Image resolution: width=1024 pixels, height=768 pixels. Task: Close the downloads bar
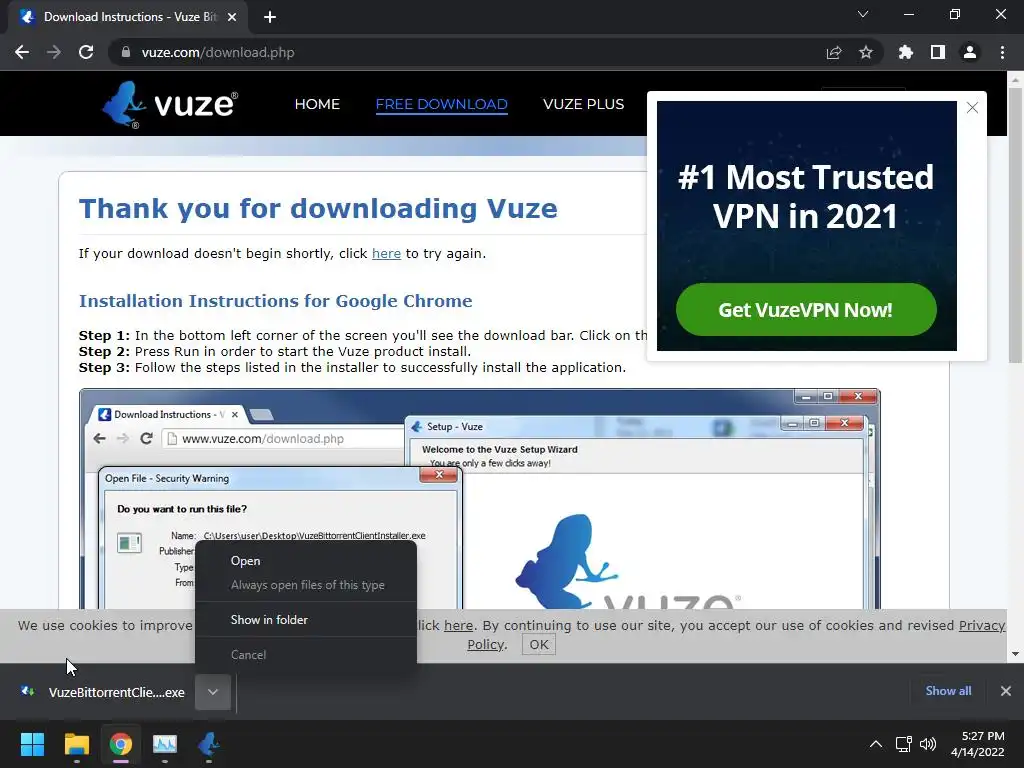pos(1006,691)
